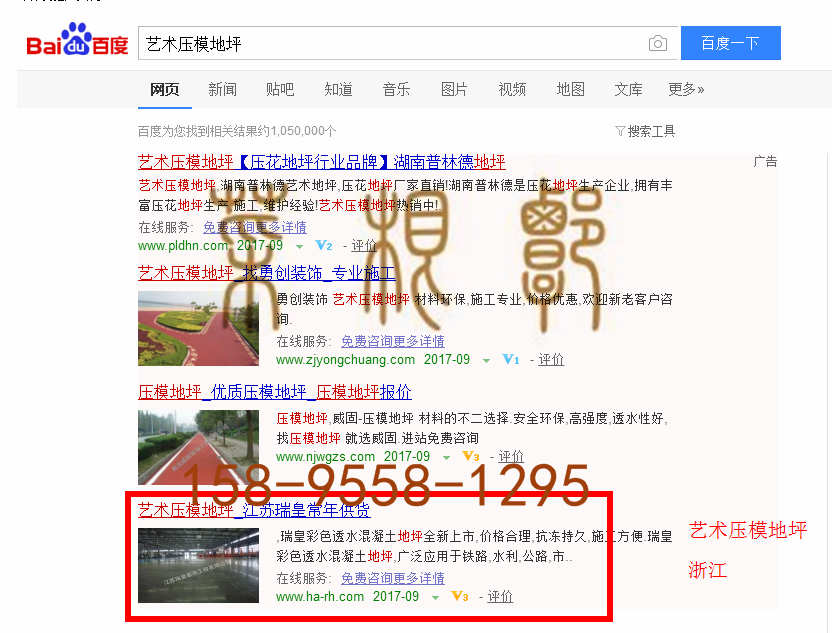The width and height of the screenshot is (832, 633).
Task: Open result 艺术压模地坪【压花地坪行业品牌】湖南普林德地坪
Action: point(322,162)
